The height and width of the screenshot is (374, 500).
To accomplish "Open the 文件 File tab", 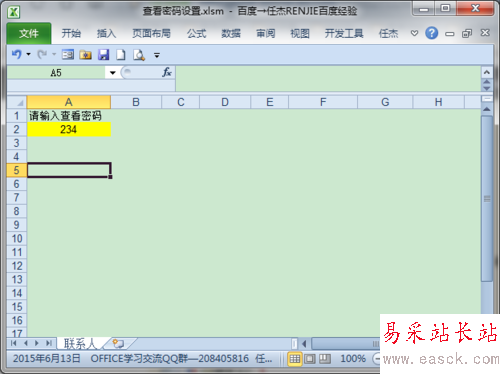I will coord(29,33).
